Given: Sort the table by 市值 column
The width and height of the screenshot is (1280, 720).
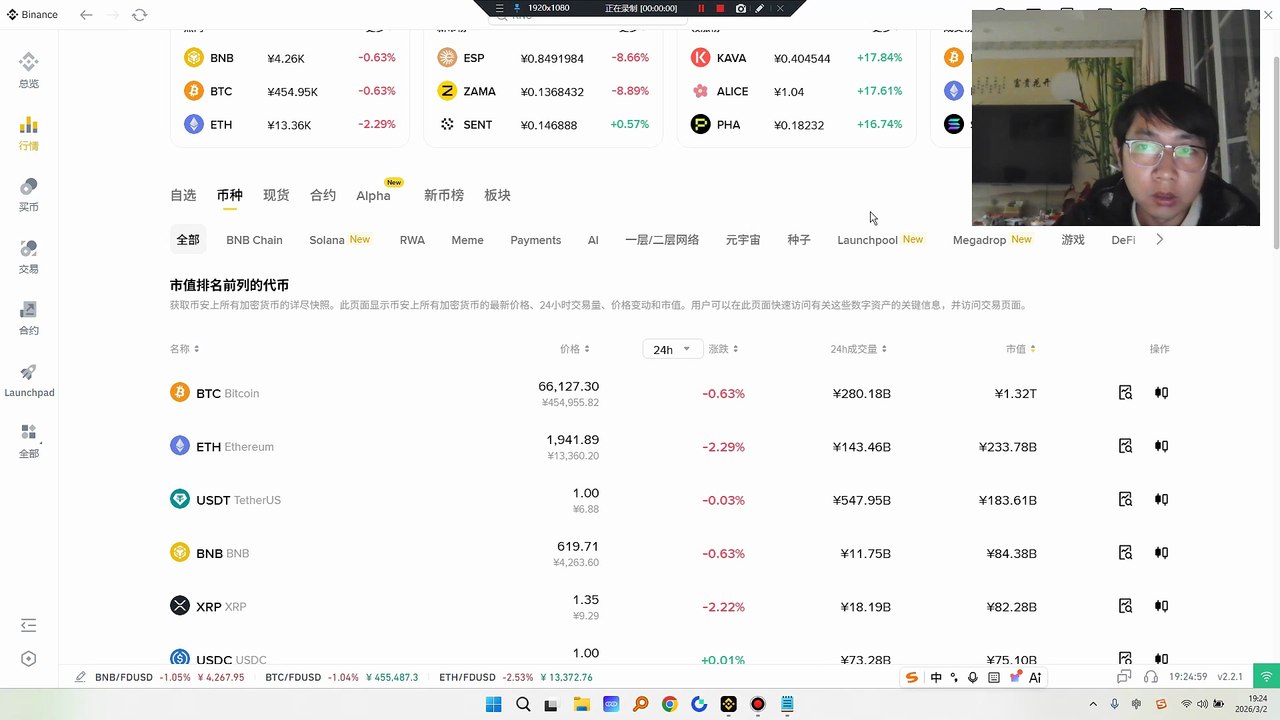Looking at the screenshot, I should click(1020, 349).
